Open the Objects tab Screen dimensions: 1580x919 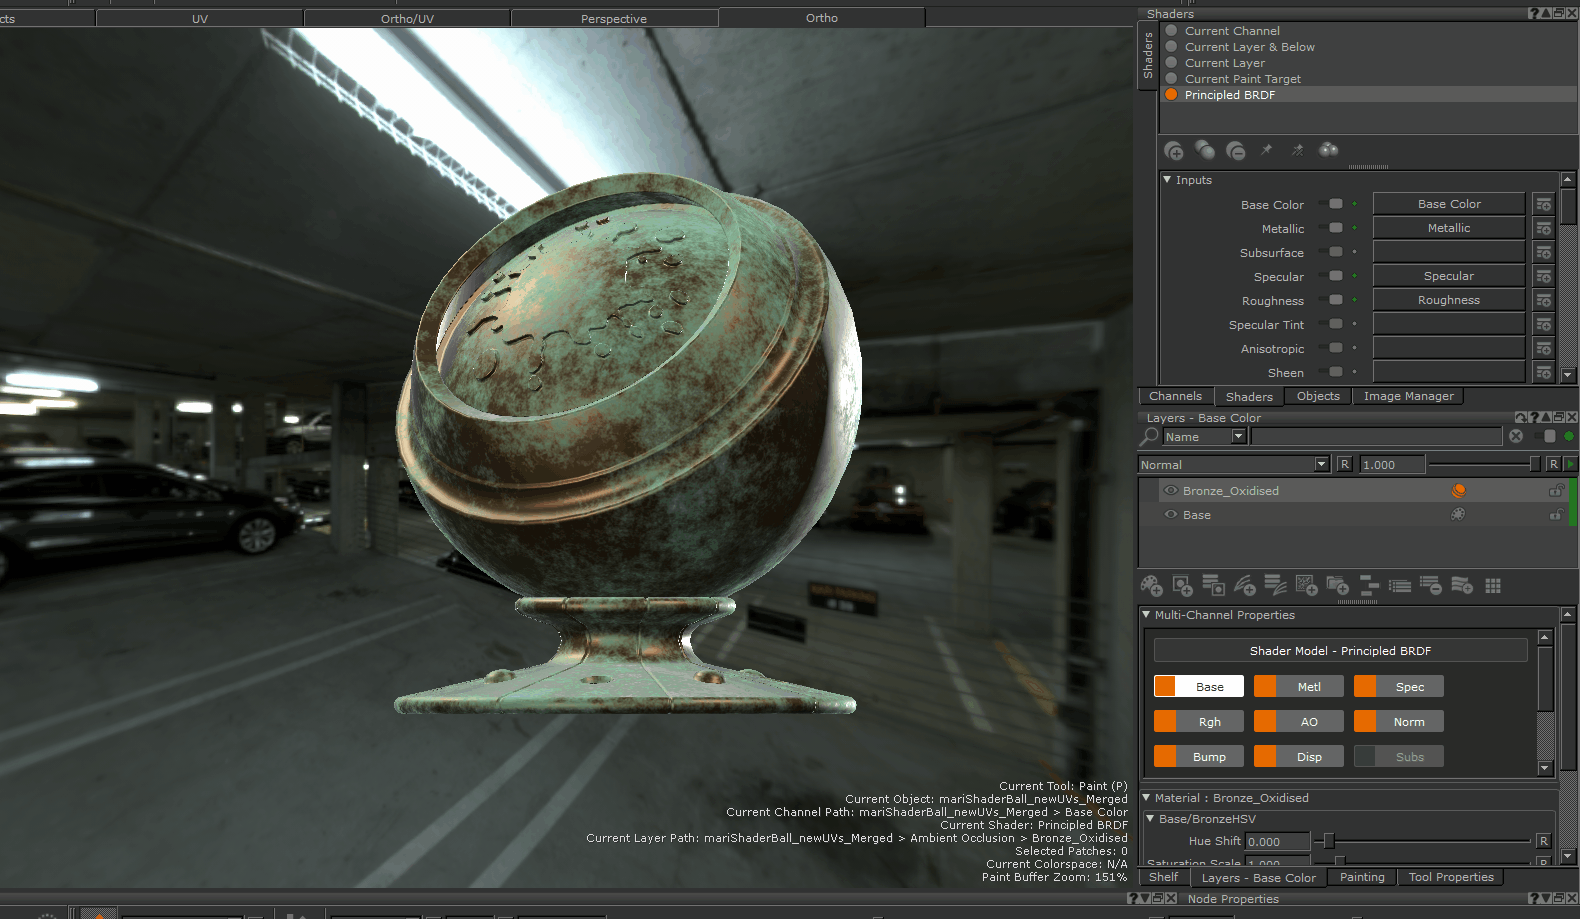point(1318,396)
